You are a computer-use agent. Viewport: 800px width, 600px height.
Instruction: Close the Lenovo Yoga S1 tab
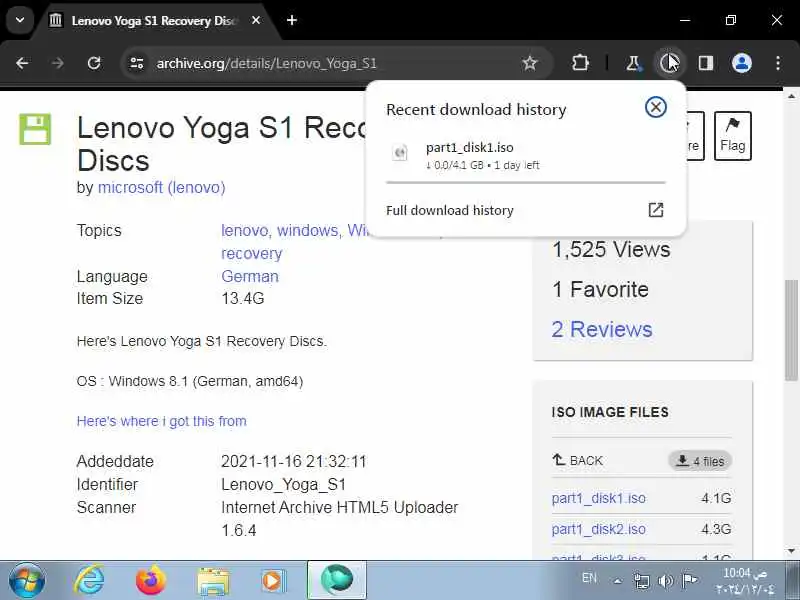pos(256,20)
